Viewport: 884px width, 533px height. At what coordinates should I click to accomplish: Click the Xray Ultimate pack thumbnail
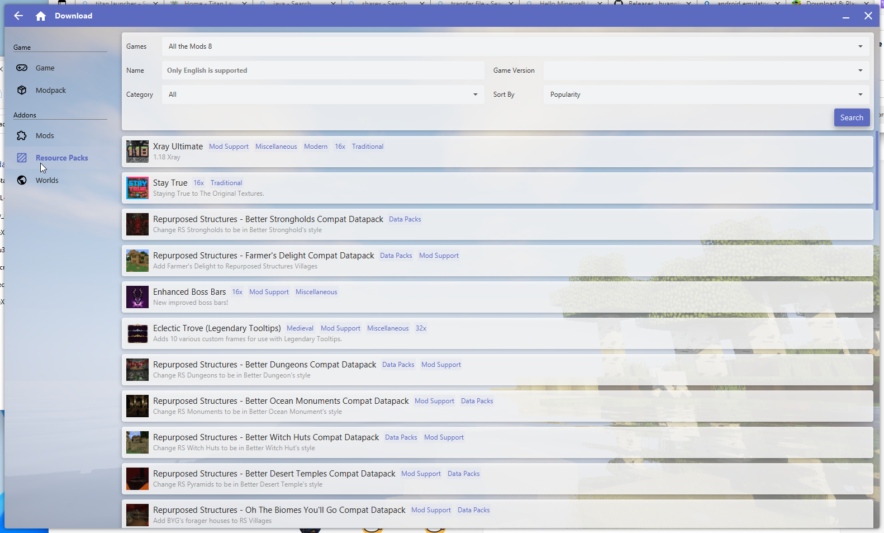pos(137,151)
